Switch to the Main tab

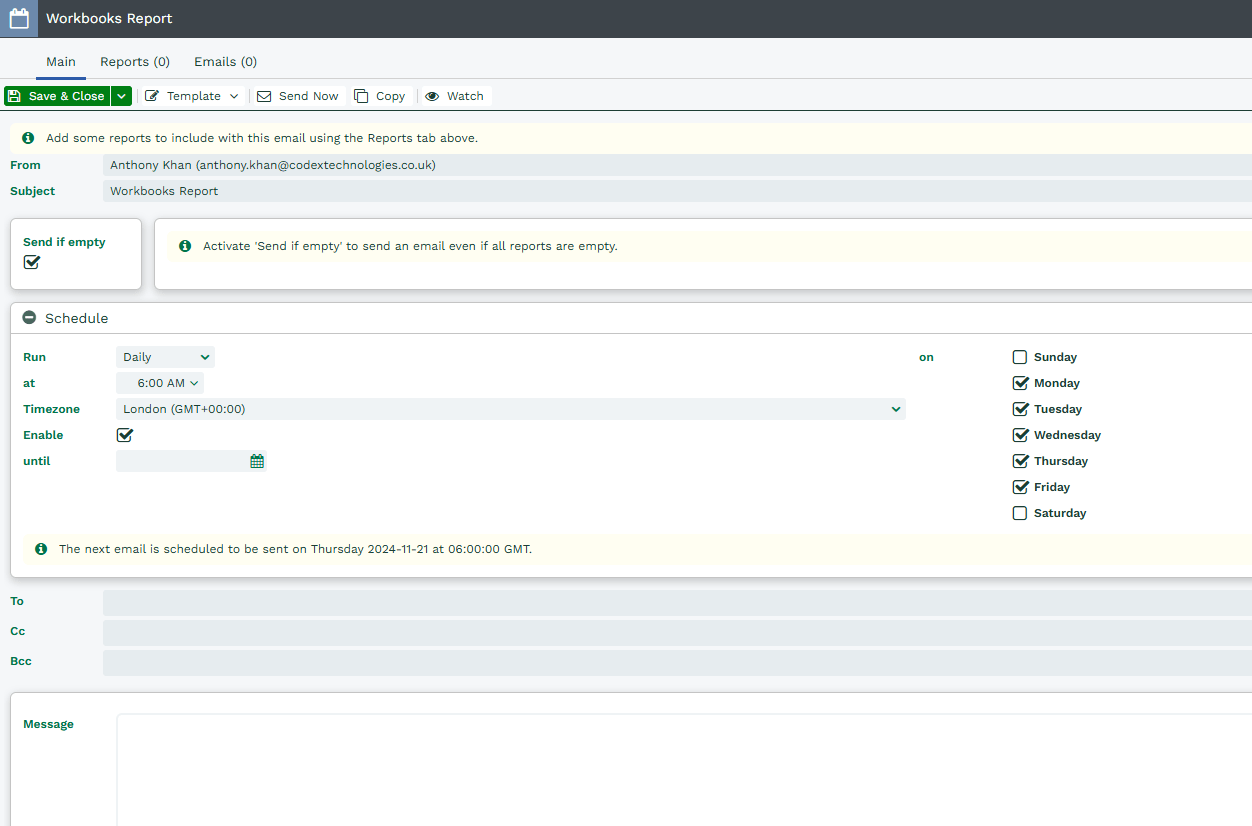pyautogui.click(x=61, y=62)
